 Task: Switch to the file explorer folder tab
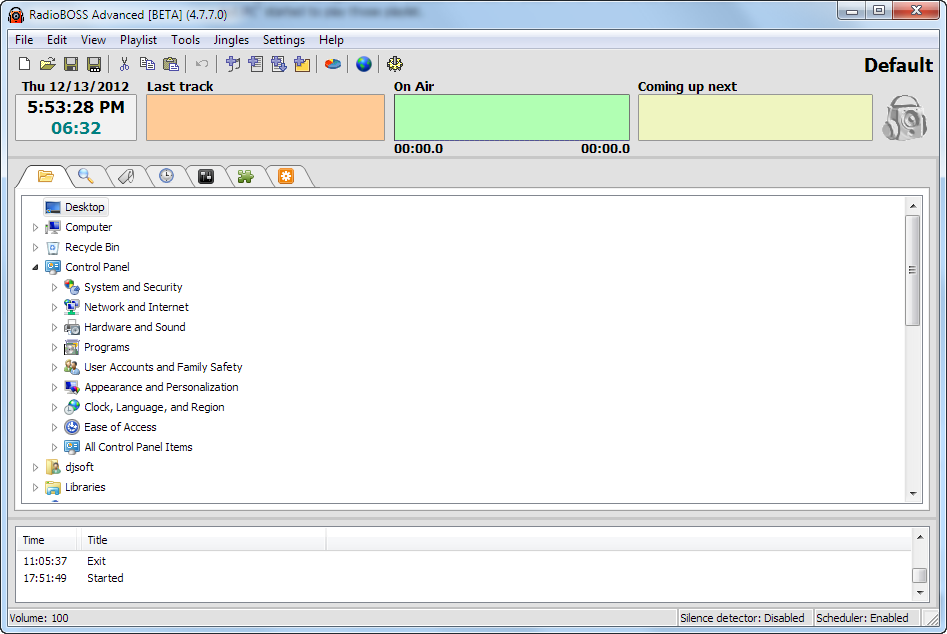pyautogui.click(x=46, y=176)
